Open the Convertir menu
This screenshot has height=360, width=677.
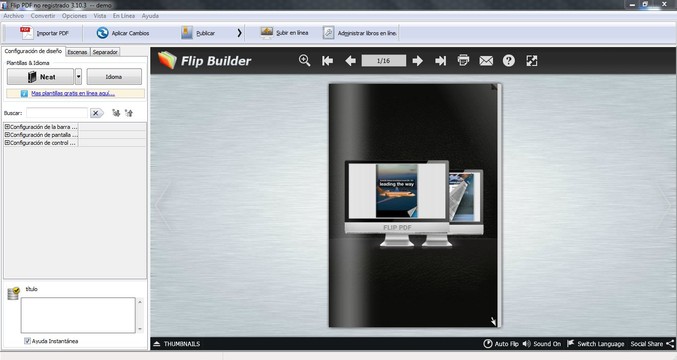point(43,16)
